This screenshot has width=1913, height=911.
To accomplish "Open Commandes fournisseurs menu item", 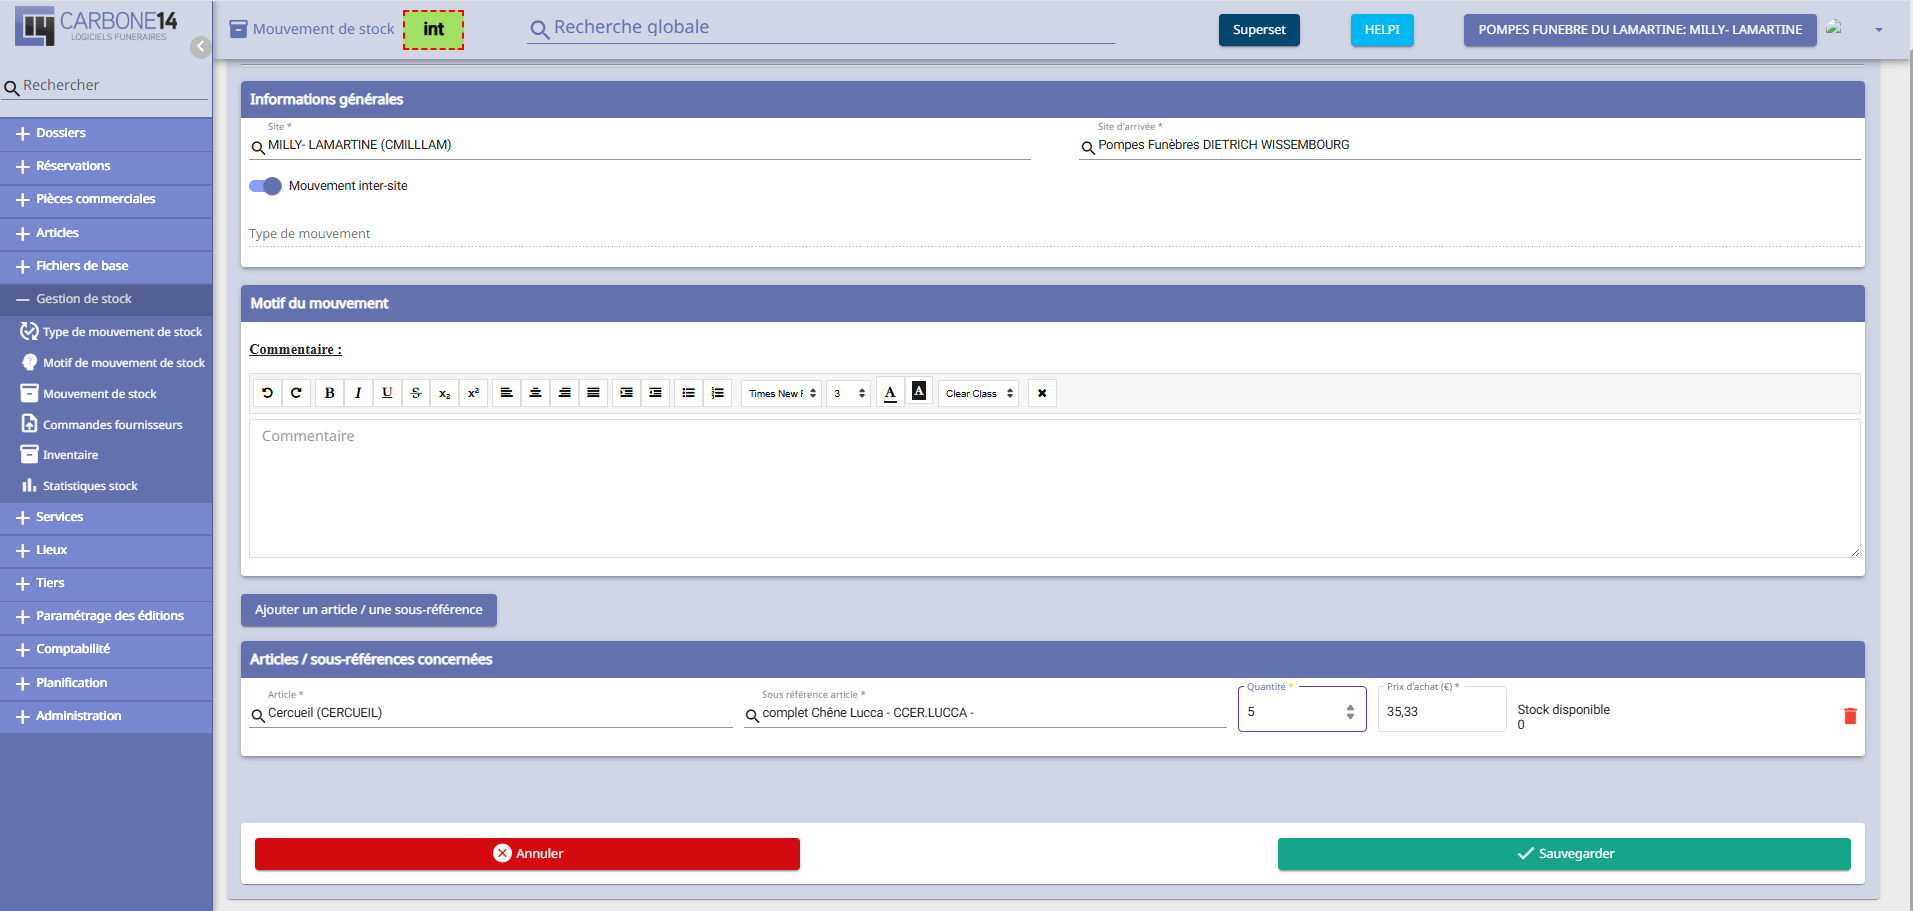I will pyautogui.click(x=112, y=425).
